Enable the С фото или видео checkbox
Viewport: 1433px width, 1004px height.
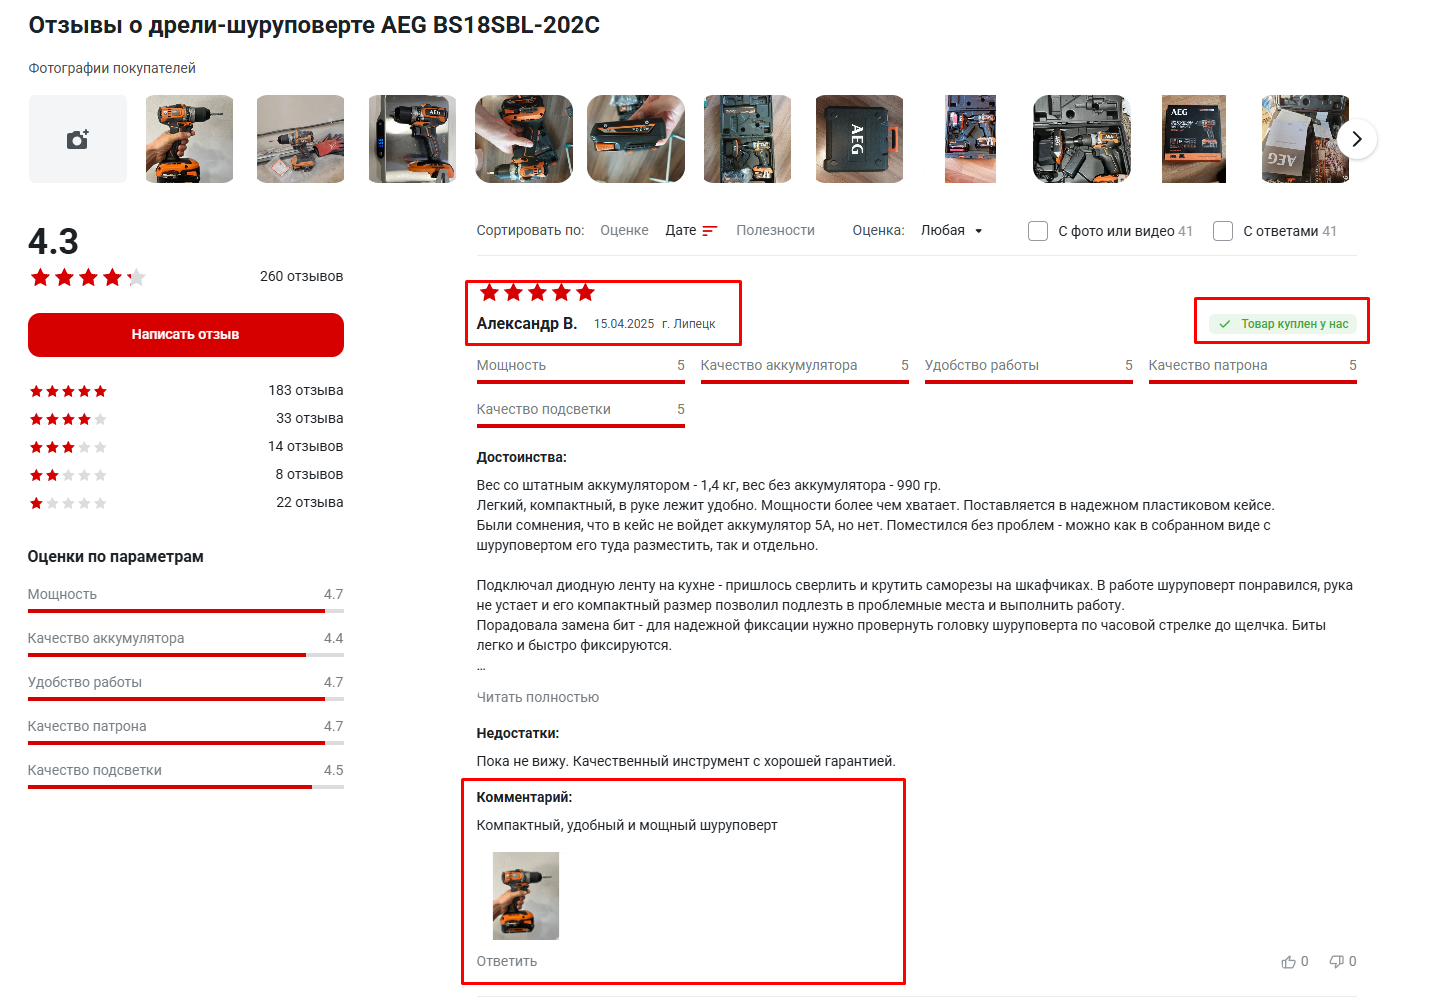tap(1038, 231)
